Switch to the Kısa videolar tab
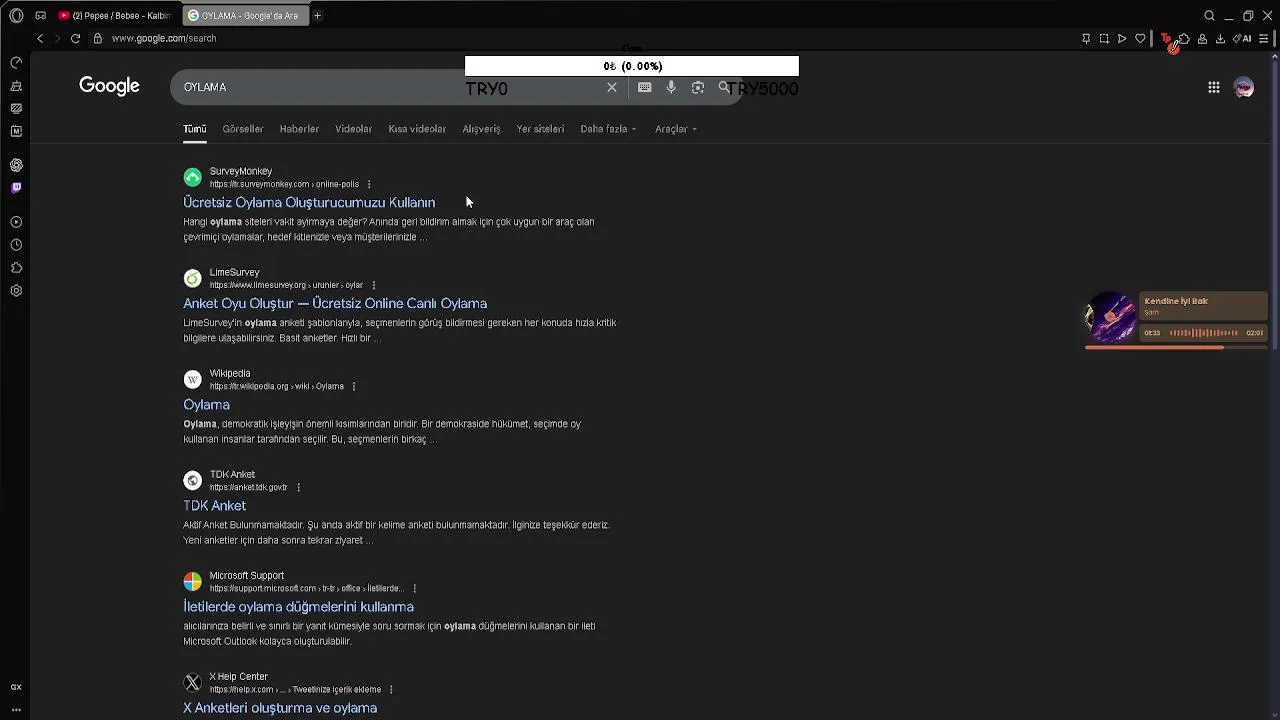The height and width of the screenshot is (720, 1280). [417, 129]
